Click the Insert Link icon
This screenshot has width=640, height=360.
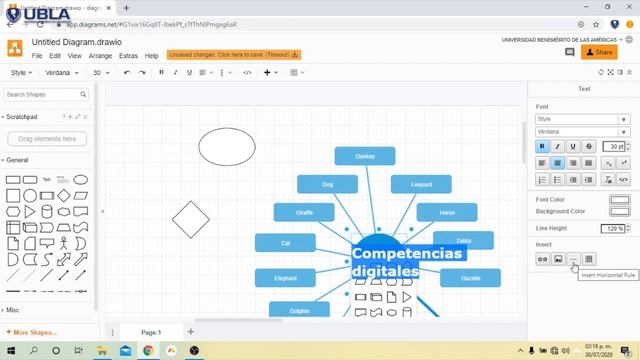click(542, 259)
